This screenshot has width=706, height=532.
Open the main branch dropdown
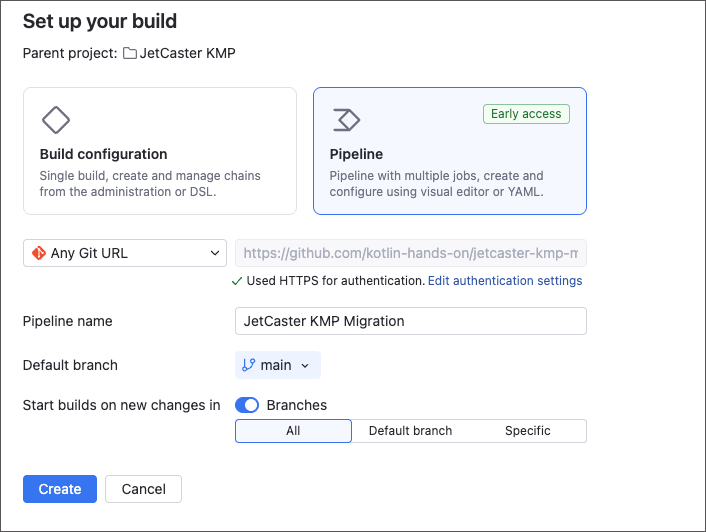(278, 365)
